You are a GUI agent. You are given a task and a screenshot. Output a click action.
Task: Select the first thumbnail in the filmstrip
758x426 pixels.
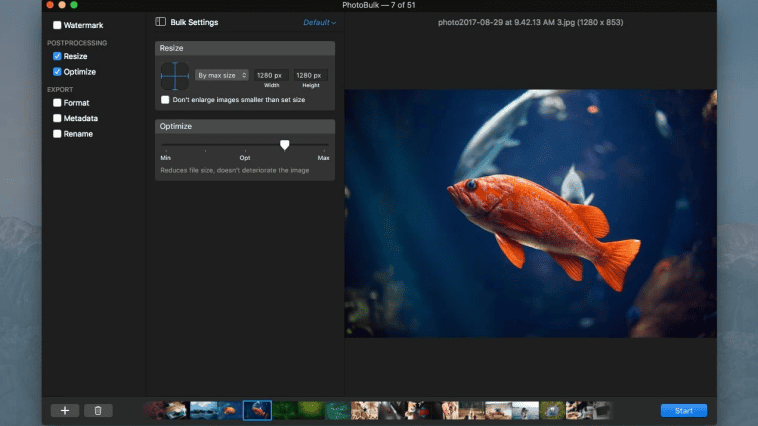pos(154,410)
